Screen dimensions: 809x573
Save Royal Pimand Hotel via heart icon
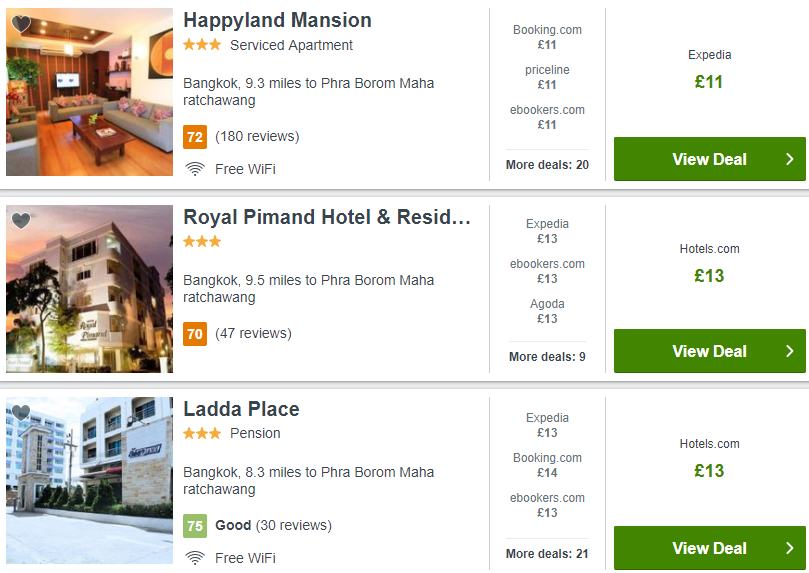[x=21, y=220]
